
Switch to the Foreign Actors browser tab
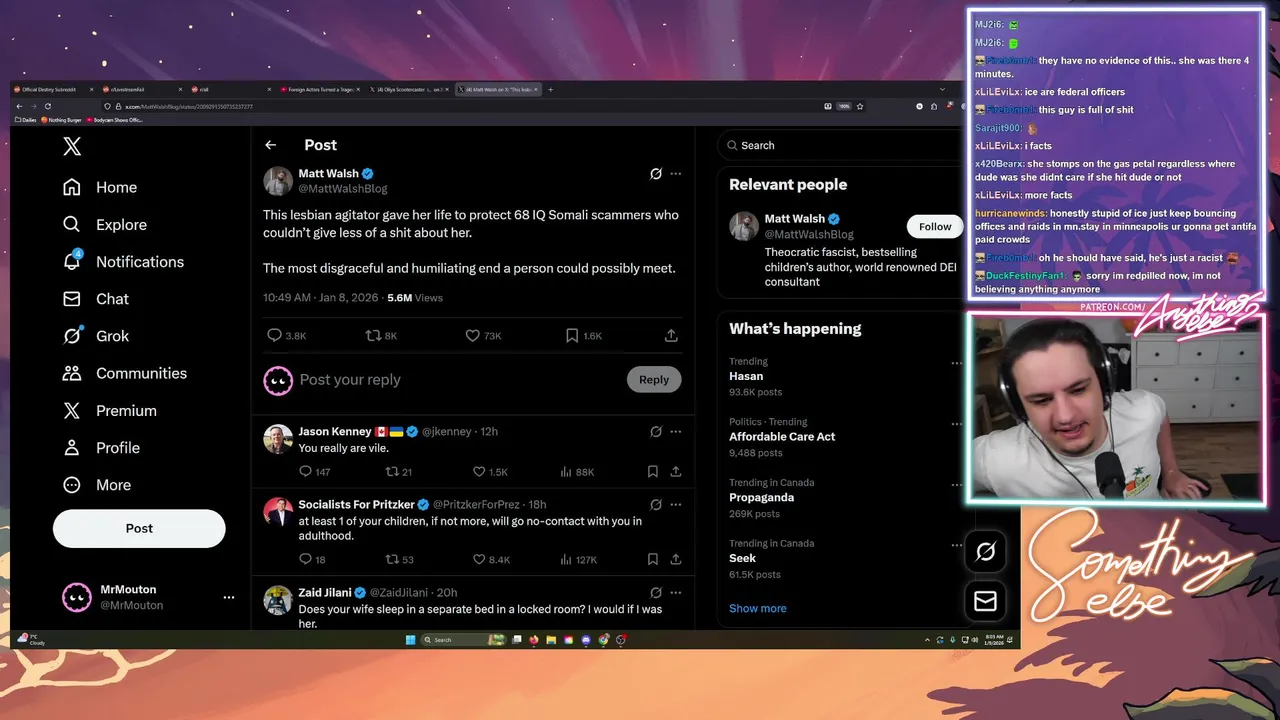point(322,90)
